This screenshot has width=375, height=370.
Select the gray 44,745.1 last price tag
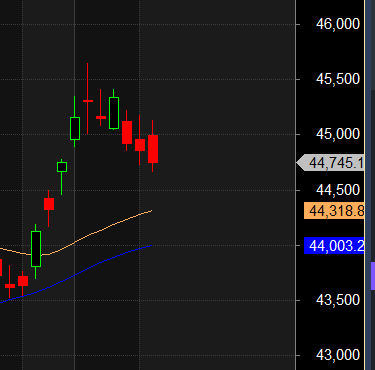[330, 163]
